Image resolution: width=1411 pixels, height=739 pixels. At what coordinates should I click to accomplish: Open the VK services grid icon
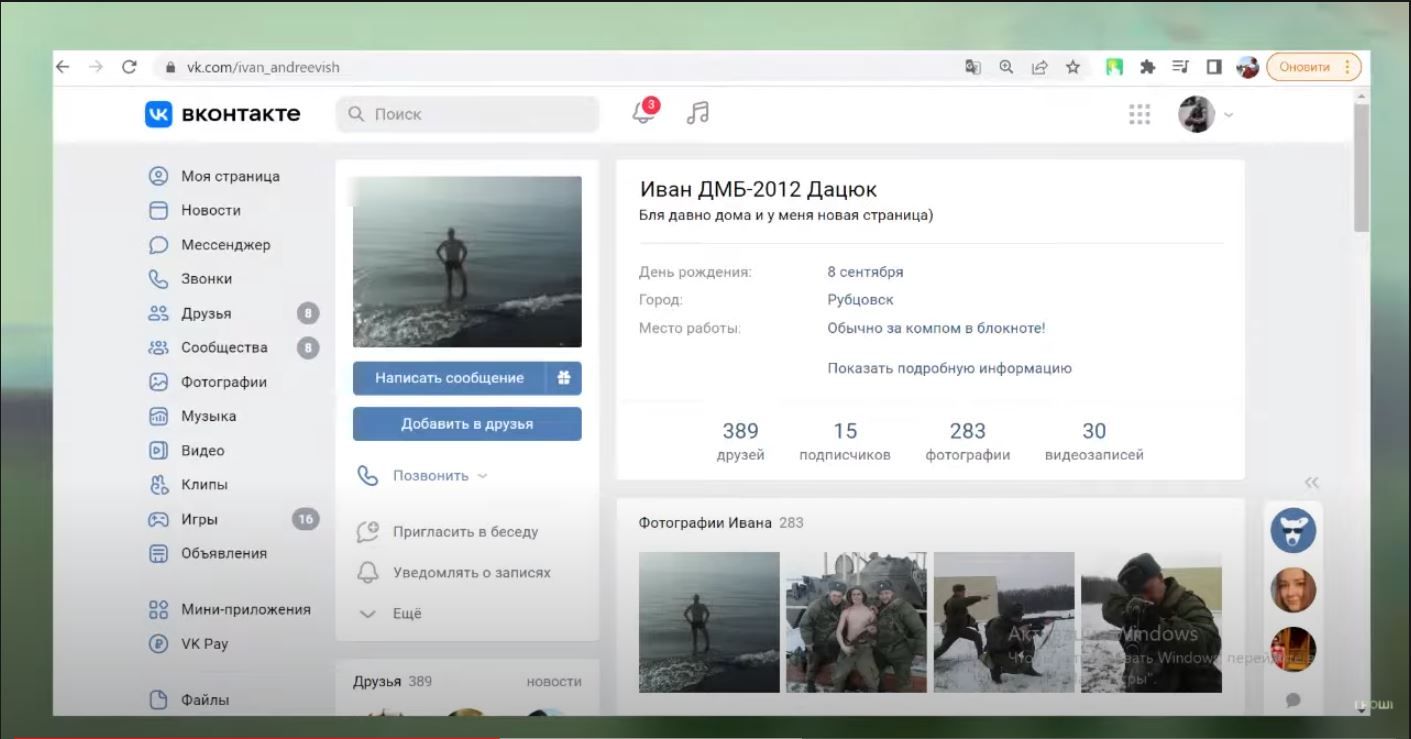point(1139,114)
